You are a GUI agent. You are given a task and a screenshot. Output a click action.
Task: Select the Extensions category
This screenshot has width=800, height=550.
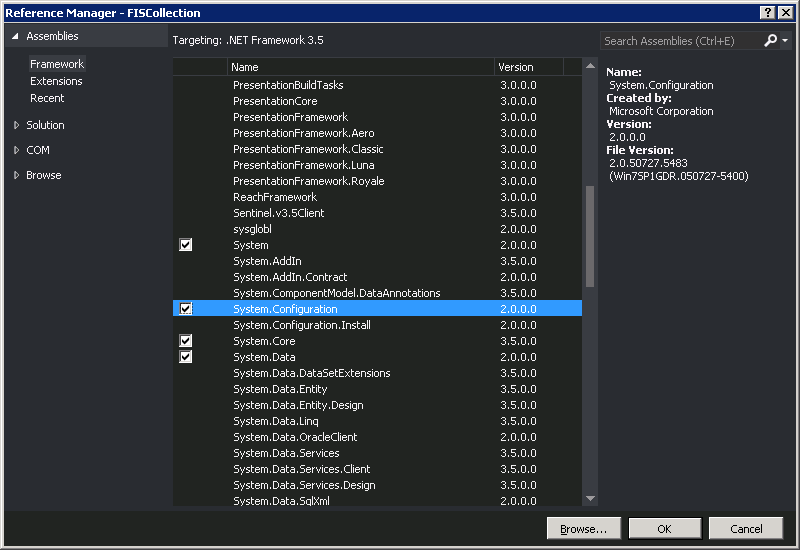click(x=56, y=81)
